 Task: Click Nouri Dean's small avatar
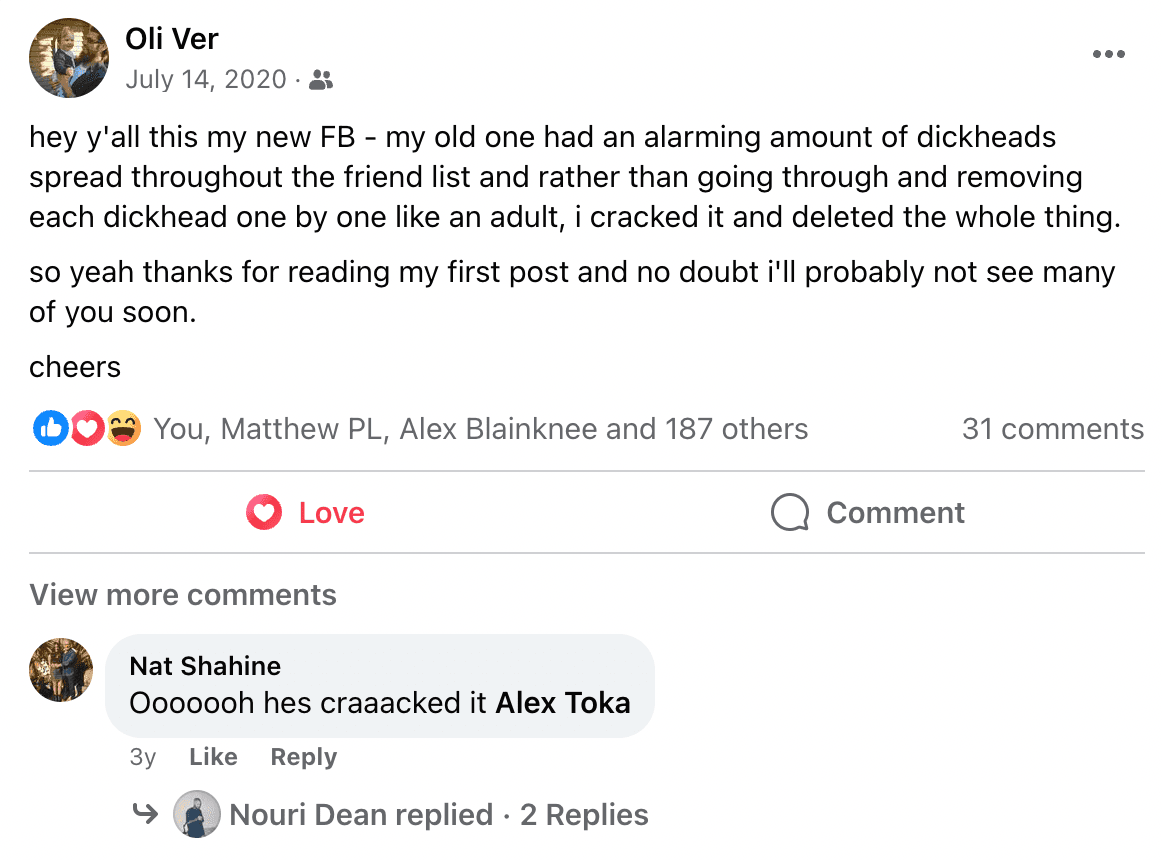196,814
